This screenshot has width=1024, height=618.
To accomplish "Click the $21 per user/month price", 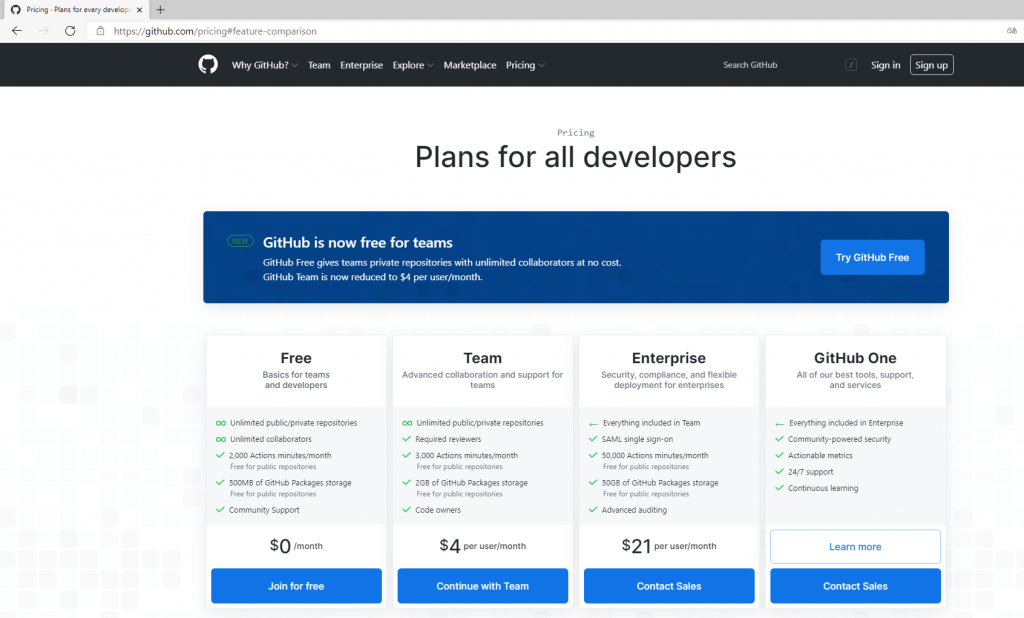I will [669, 545].
